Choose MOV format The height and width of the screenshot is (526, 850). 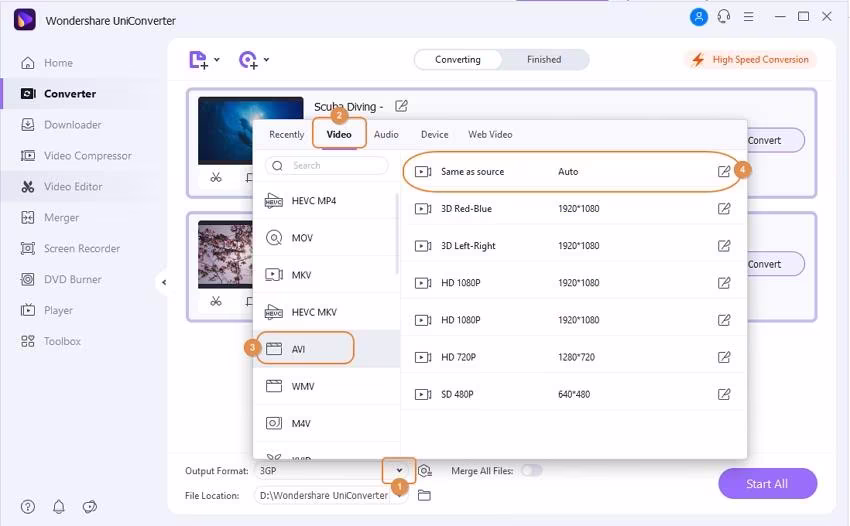(326, 238)
